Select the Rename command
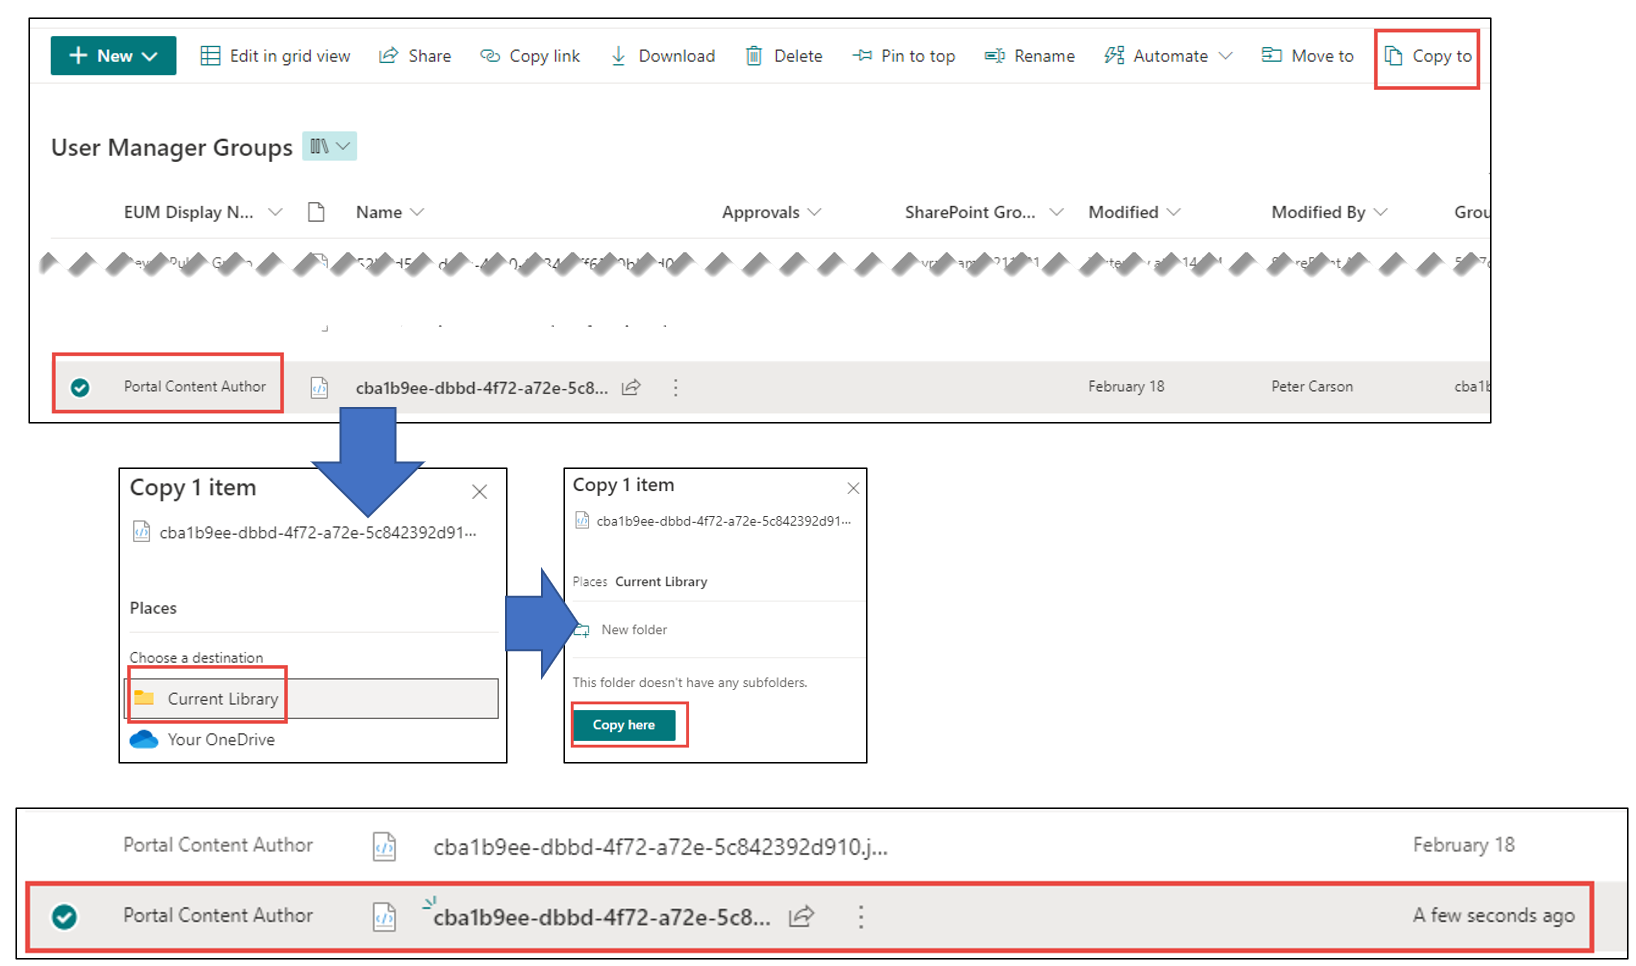1636x966 pixels. pyautogui.click(x=1030, y=56)
